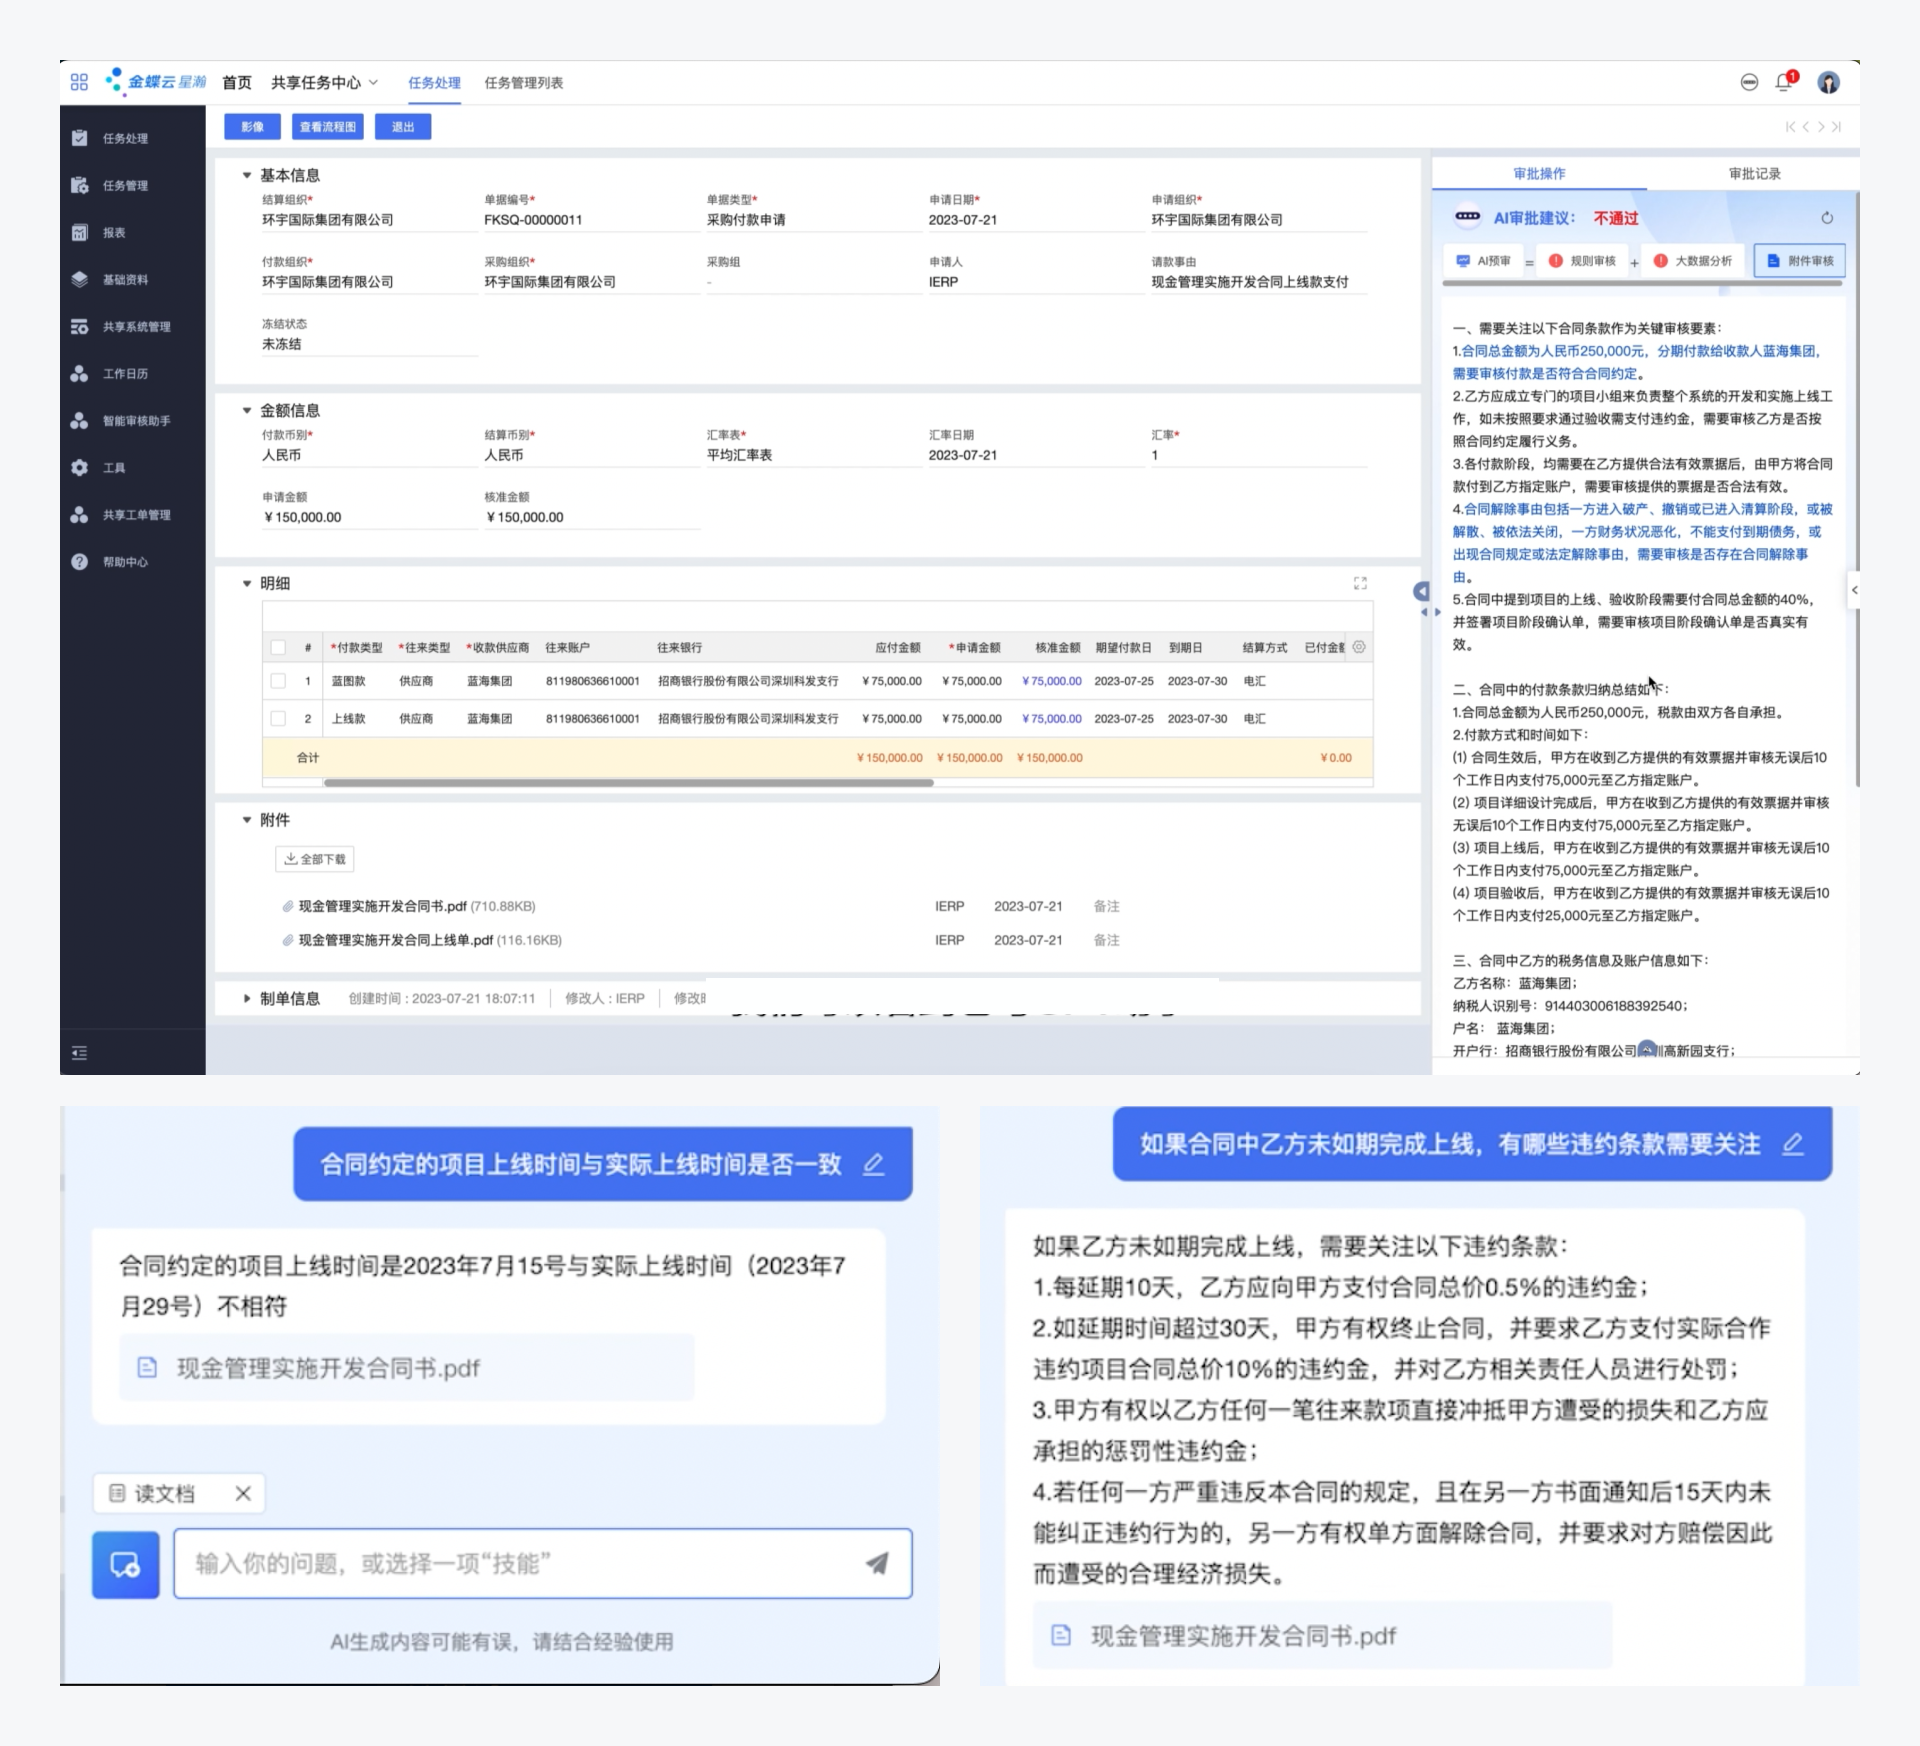Check the row 2 上线款 checkbox

tap(278, 718)
